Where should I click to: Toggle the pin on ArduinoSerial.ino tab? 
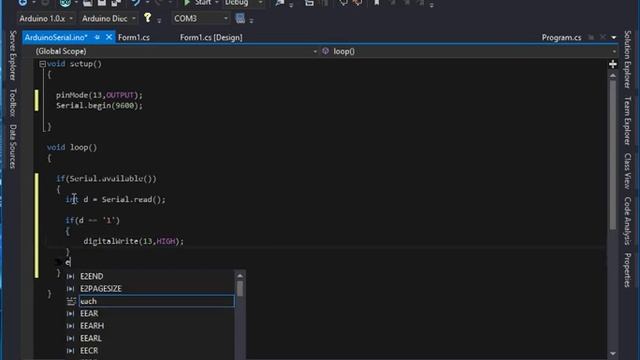coord(97,37)
